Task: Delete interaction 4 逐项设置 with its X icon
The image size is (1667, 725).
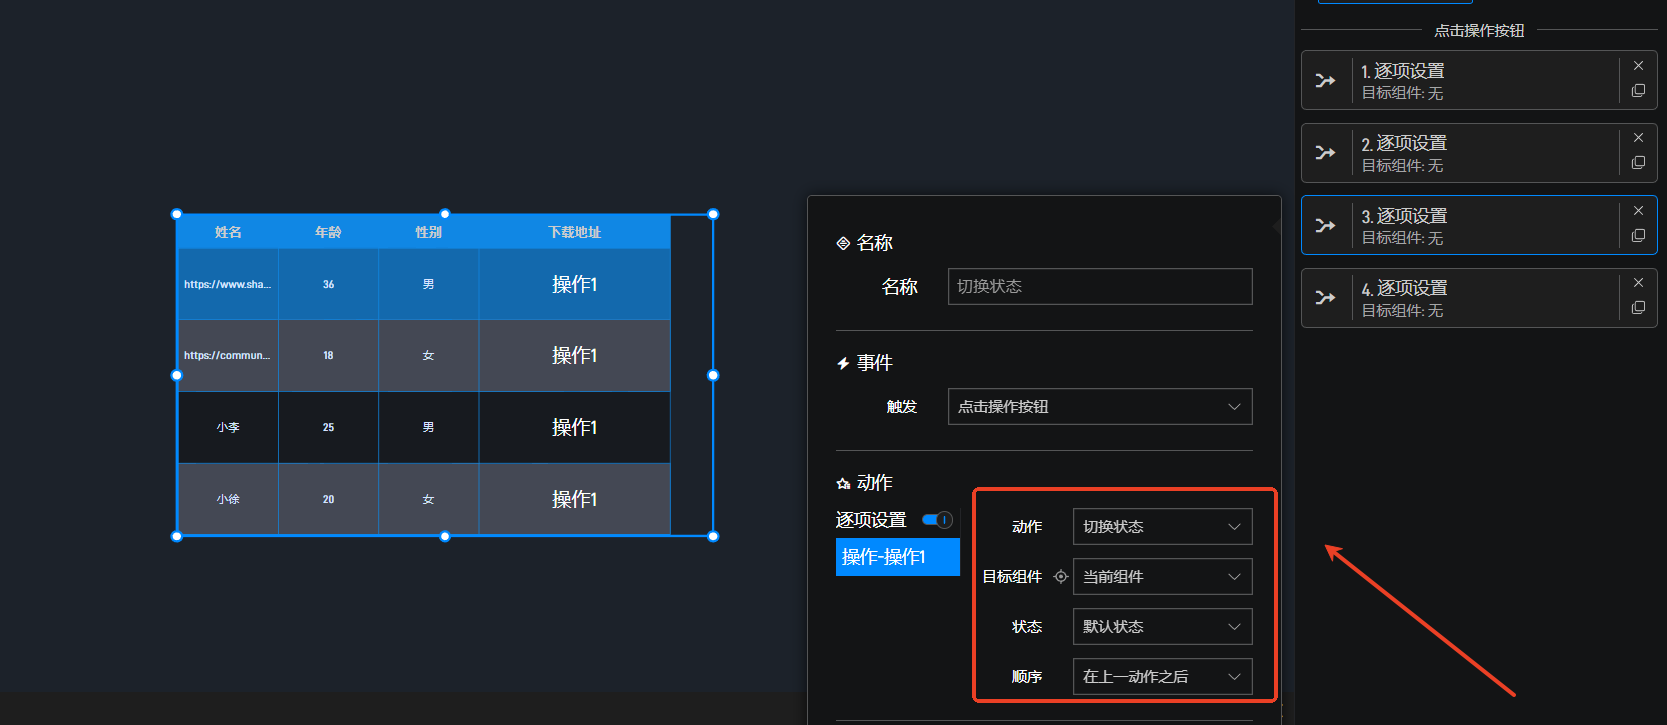Action: pyautogui.click(x=1638, y=283)
